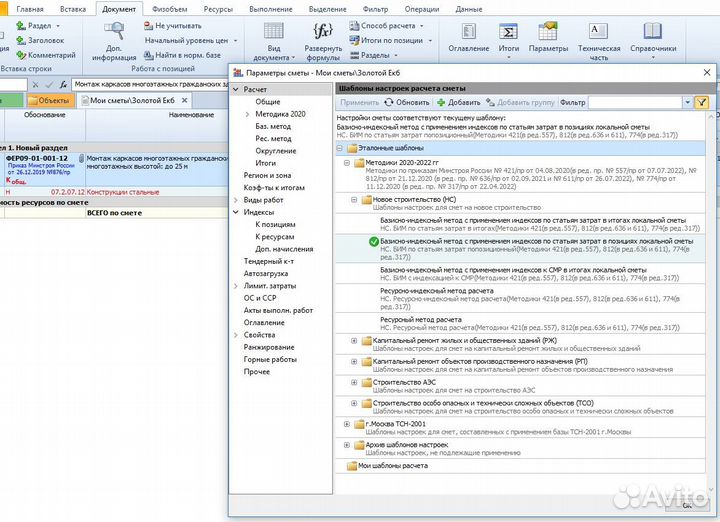720x522 pixels.
Task: Expand the Капитальный ремонт жилых зданий folder
Action: pyautogui.click(x=354, y=341)
